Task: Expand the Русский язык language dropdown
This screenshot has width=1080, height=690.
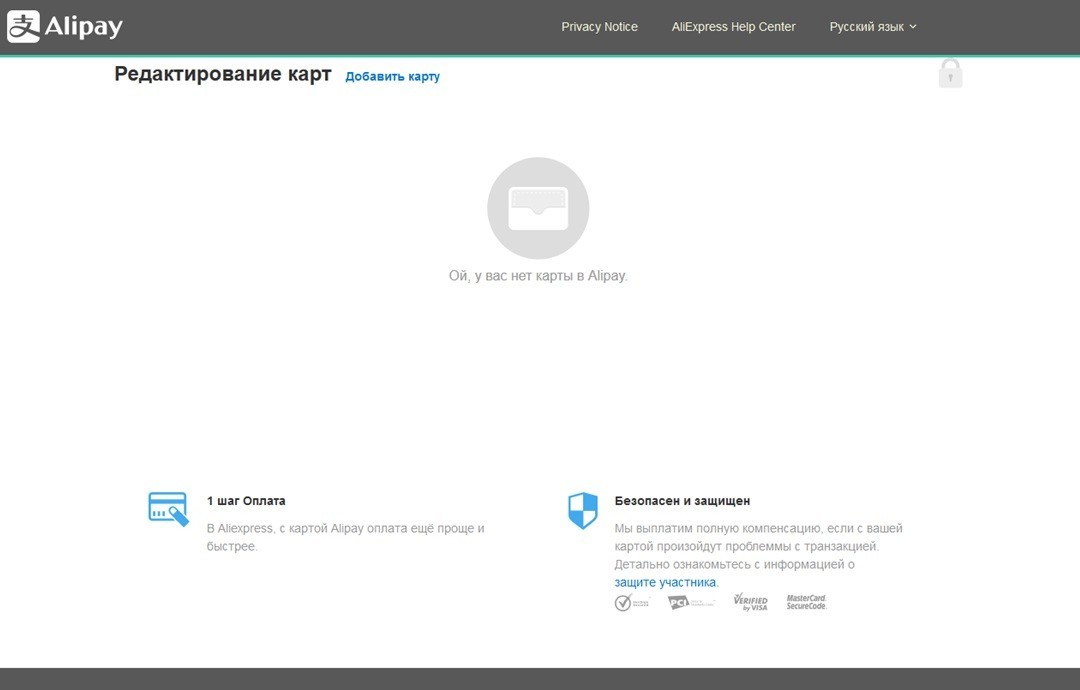Action: (x=873, y=27)
